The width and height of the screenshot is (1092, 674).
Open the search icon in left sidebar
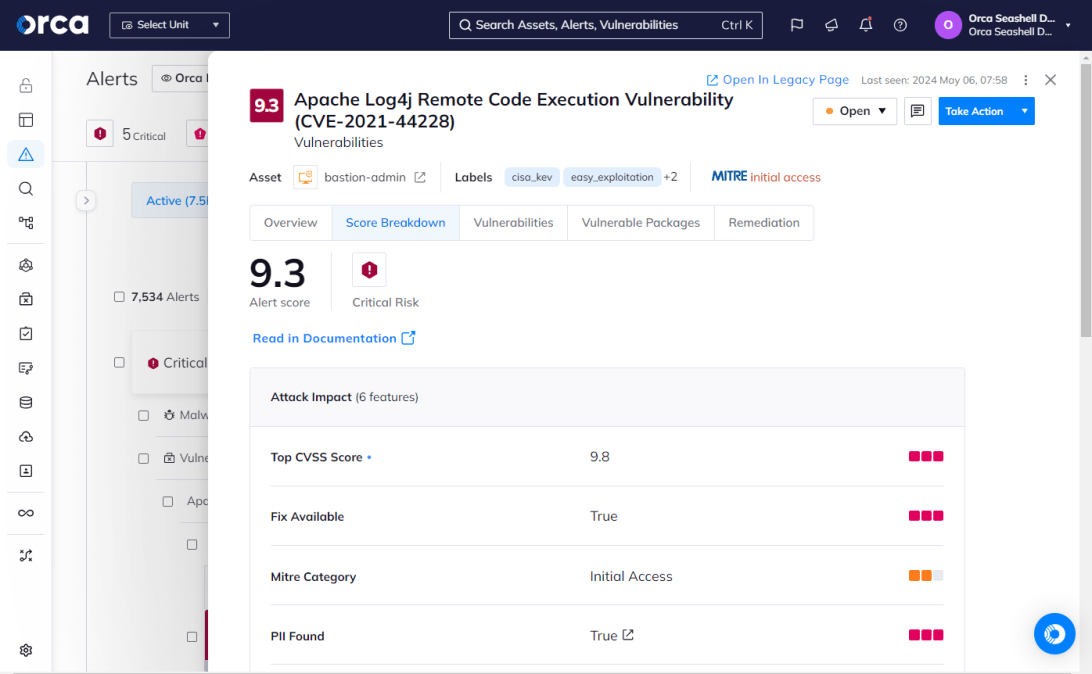(26, 189)
